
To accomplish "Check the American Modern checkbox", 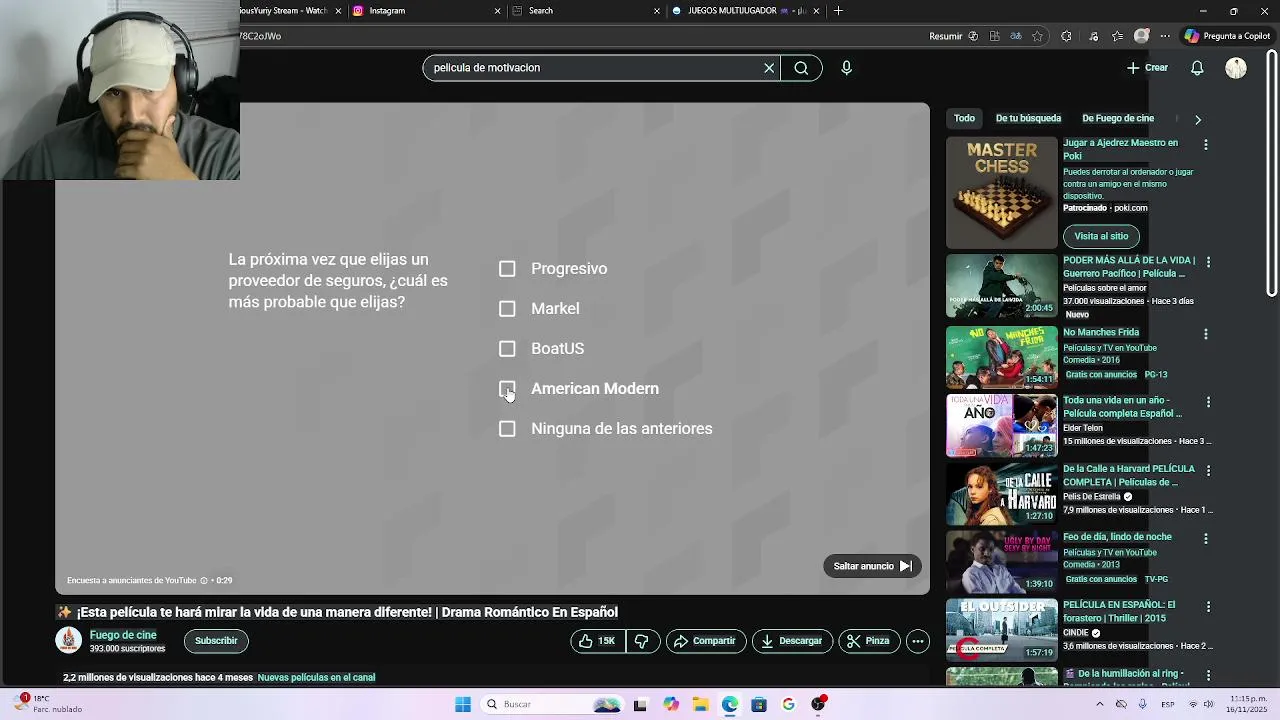I will tap(507, 389).
